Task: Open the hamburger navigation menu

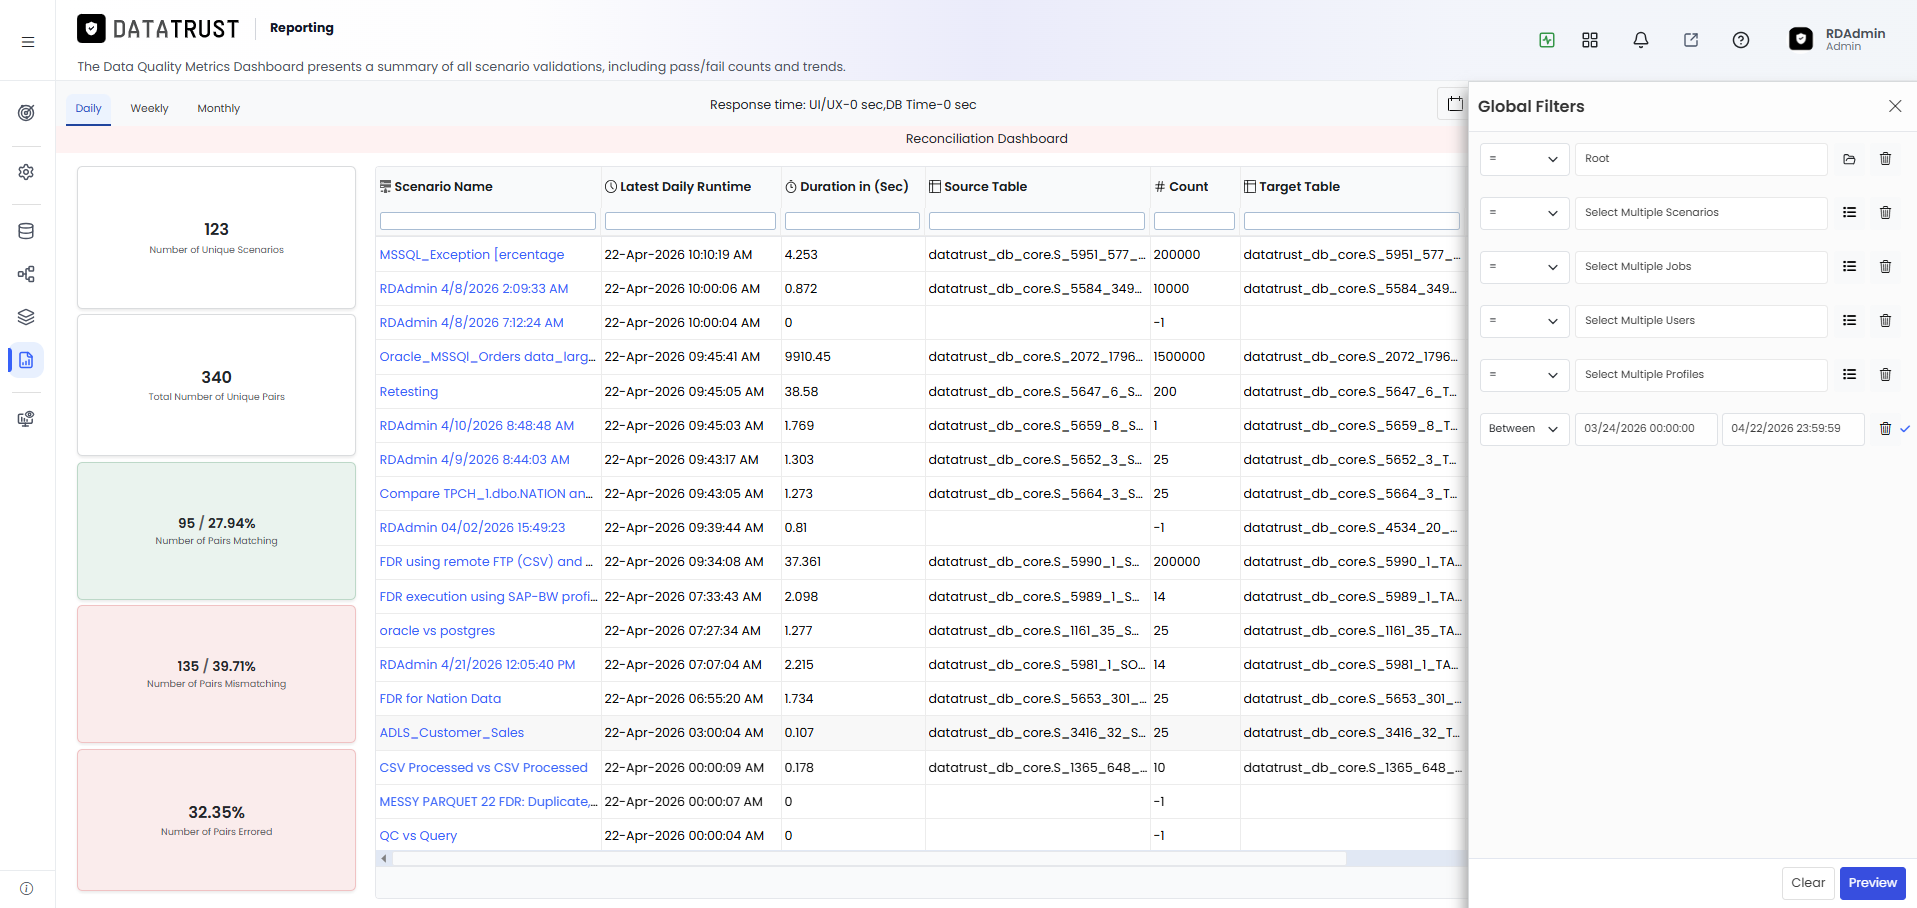Action: tap(28, 42)
